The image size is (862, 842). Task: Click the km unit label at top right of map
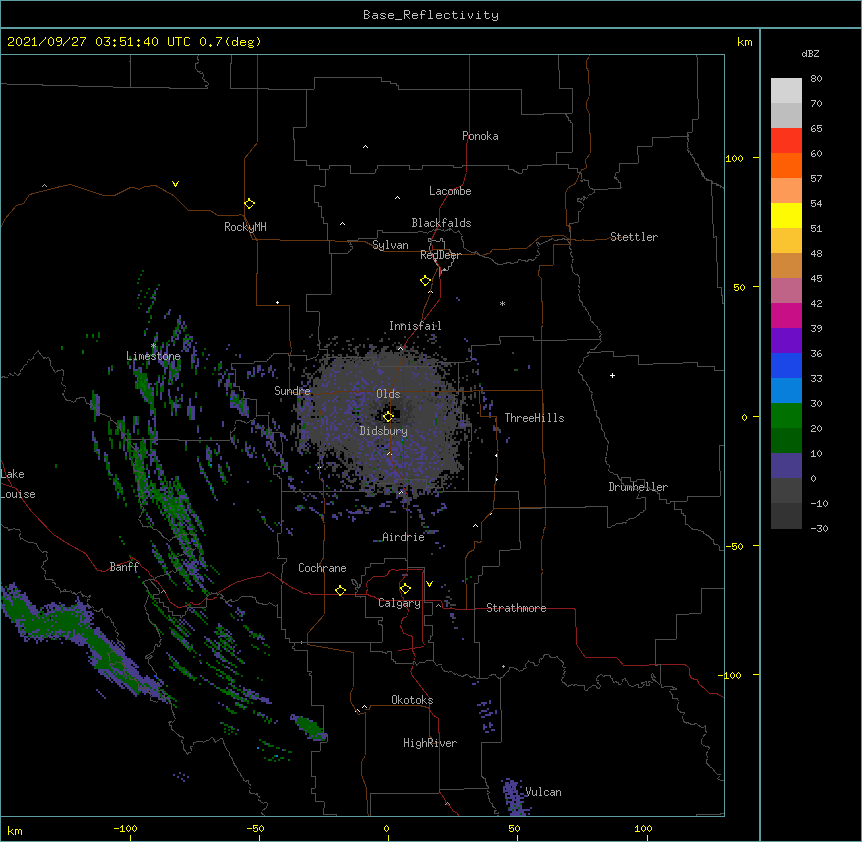coord(744,42)
